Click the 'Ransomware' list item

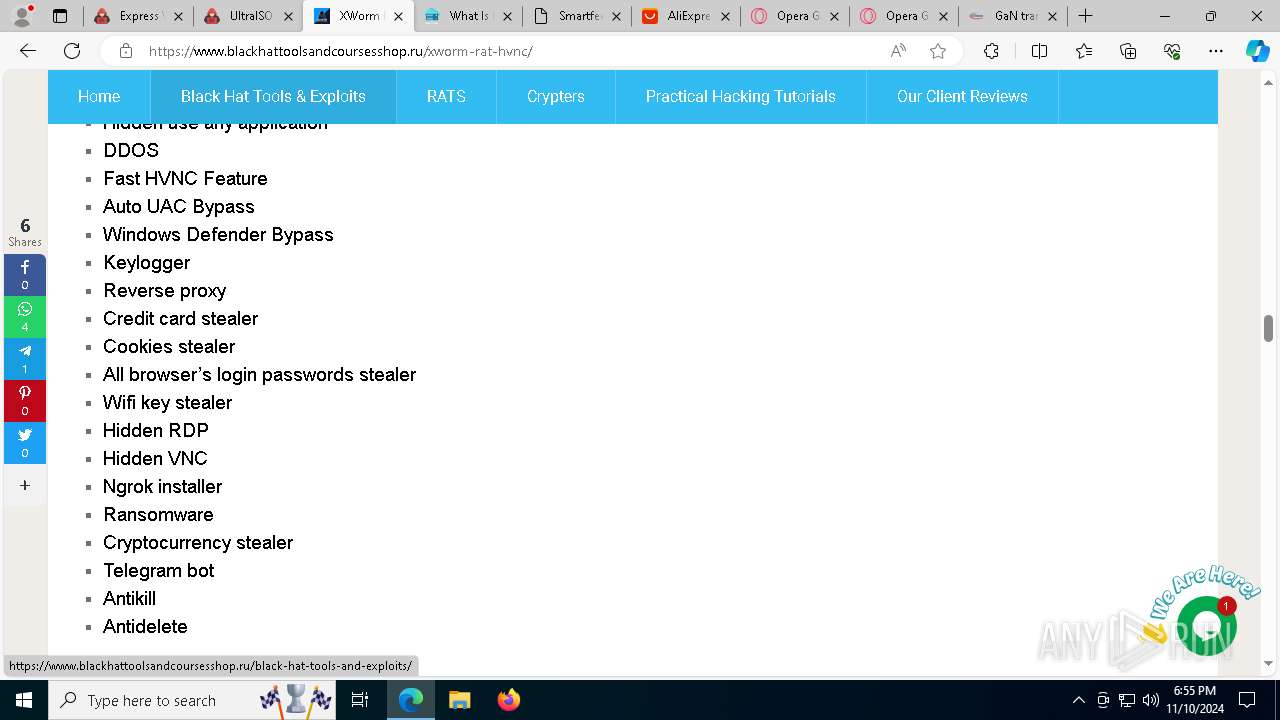(x=158, y=514)
